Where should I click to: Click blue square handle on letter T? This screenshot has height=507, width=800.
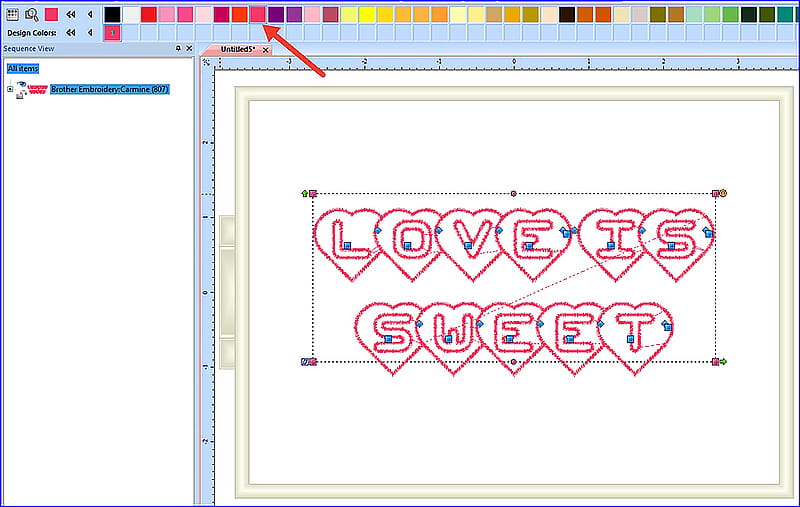(x=630, y=339)
